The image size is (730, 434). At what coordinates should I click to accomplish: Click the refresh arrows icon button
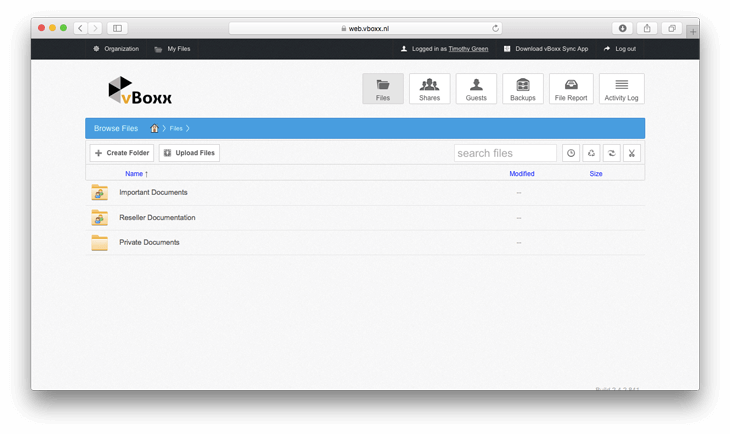click(x=612, y=153)
